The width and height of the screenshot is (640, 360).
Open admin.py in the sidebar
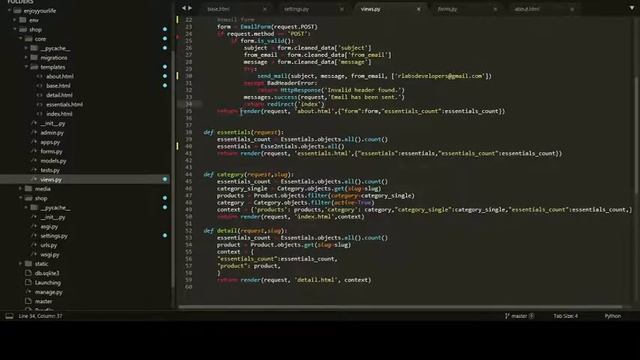pyautogui.click(x=52, y=133)
